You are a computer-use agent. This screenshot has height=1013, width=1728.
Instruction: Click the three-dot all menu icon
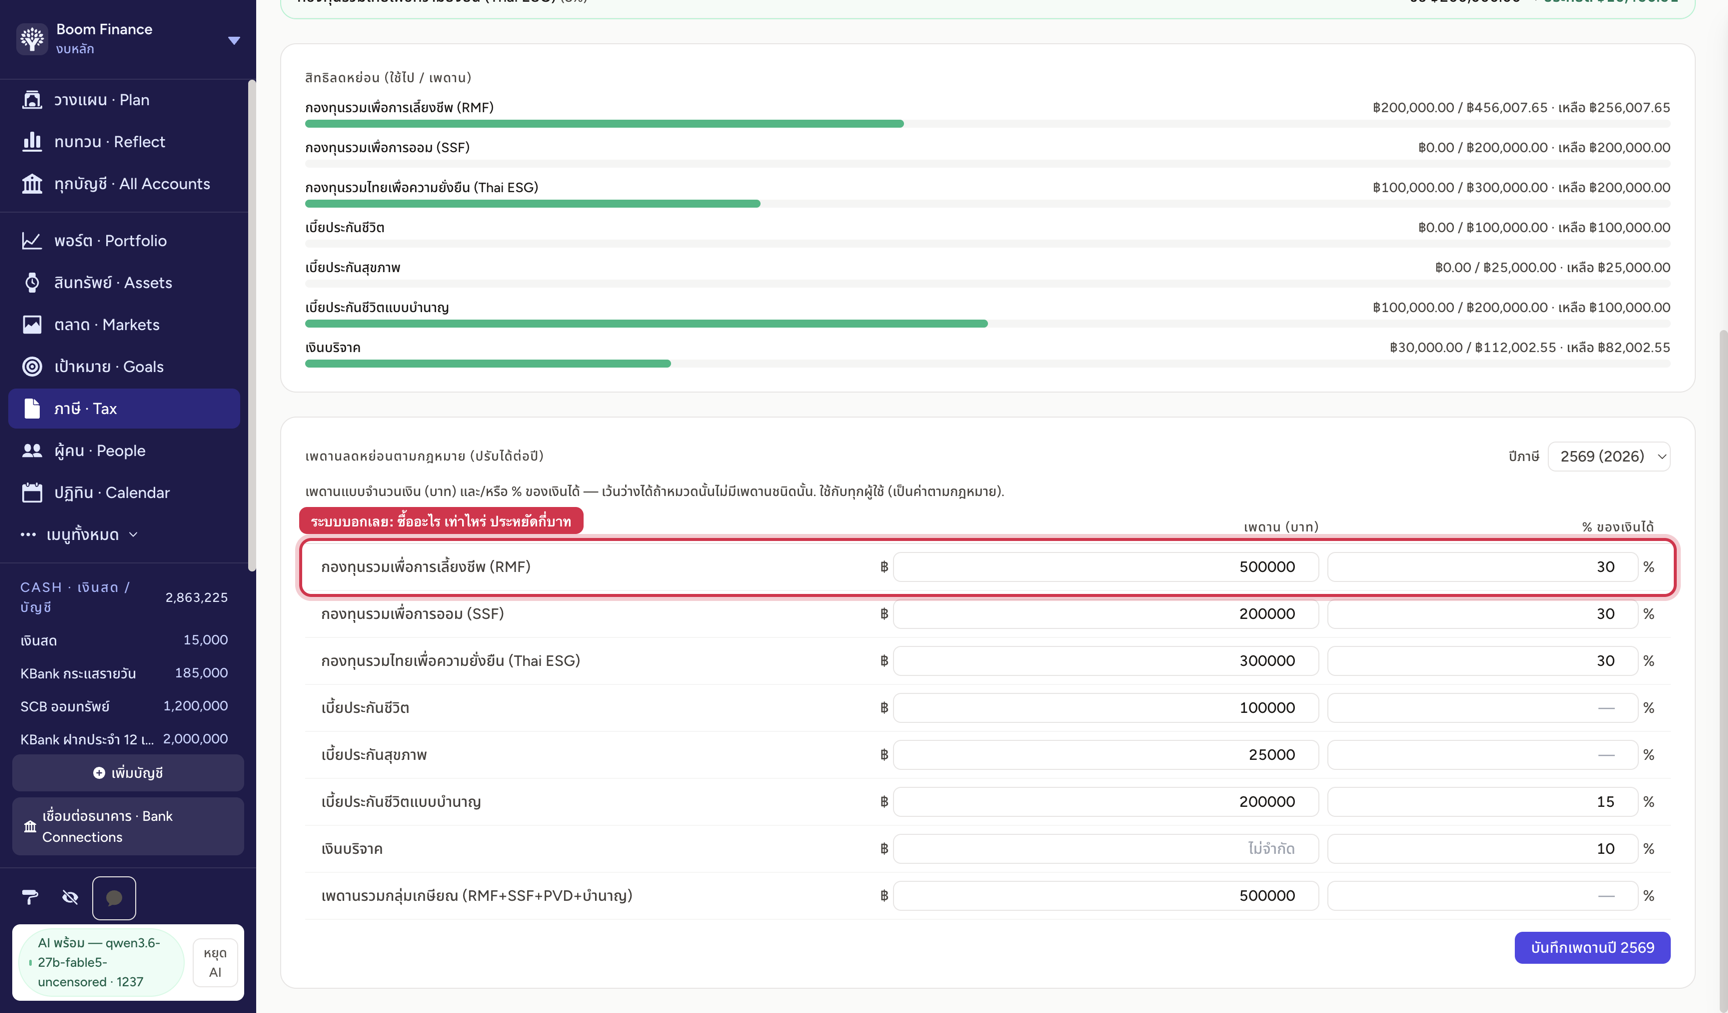coord(28,534)
